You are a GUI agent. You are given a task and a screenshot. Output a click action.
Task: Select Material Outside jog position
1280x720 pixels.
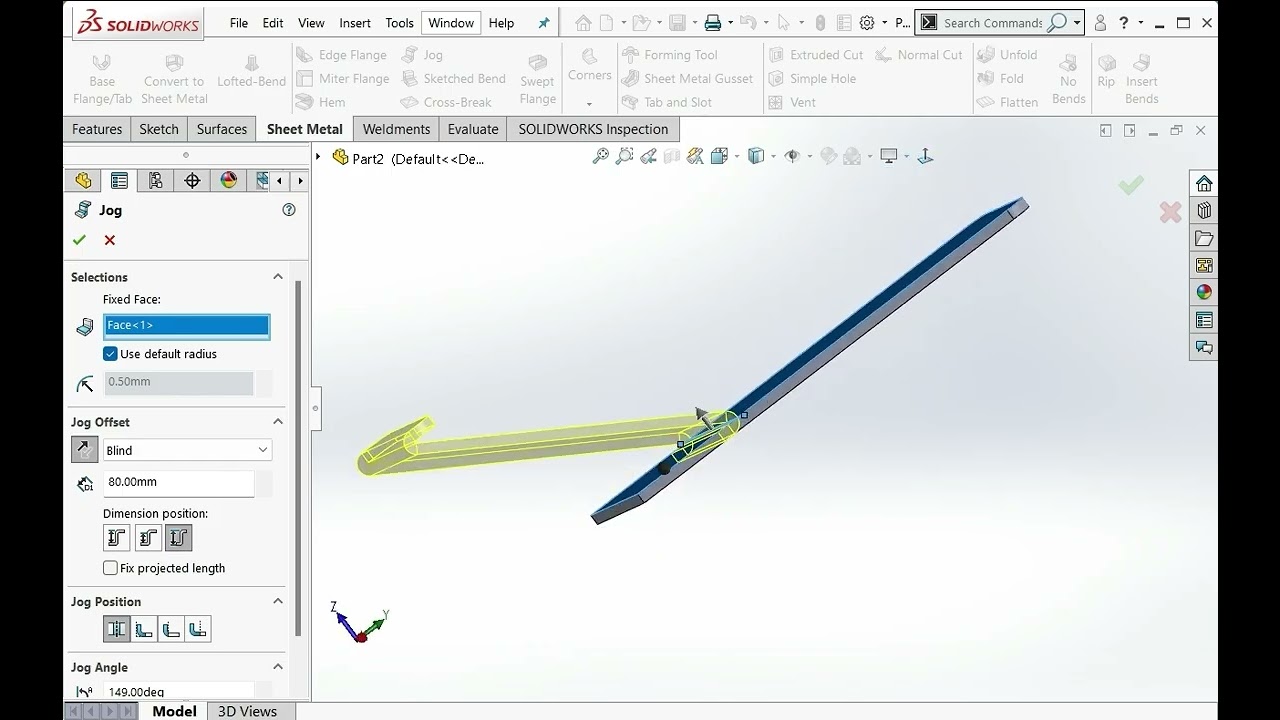pyautogui.click(x=171, y=629)
